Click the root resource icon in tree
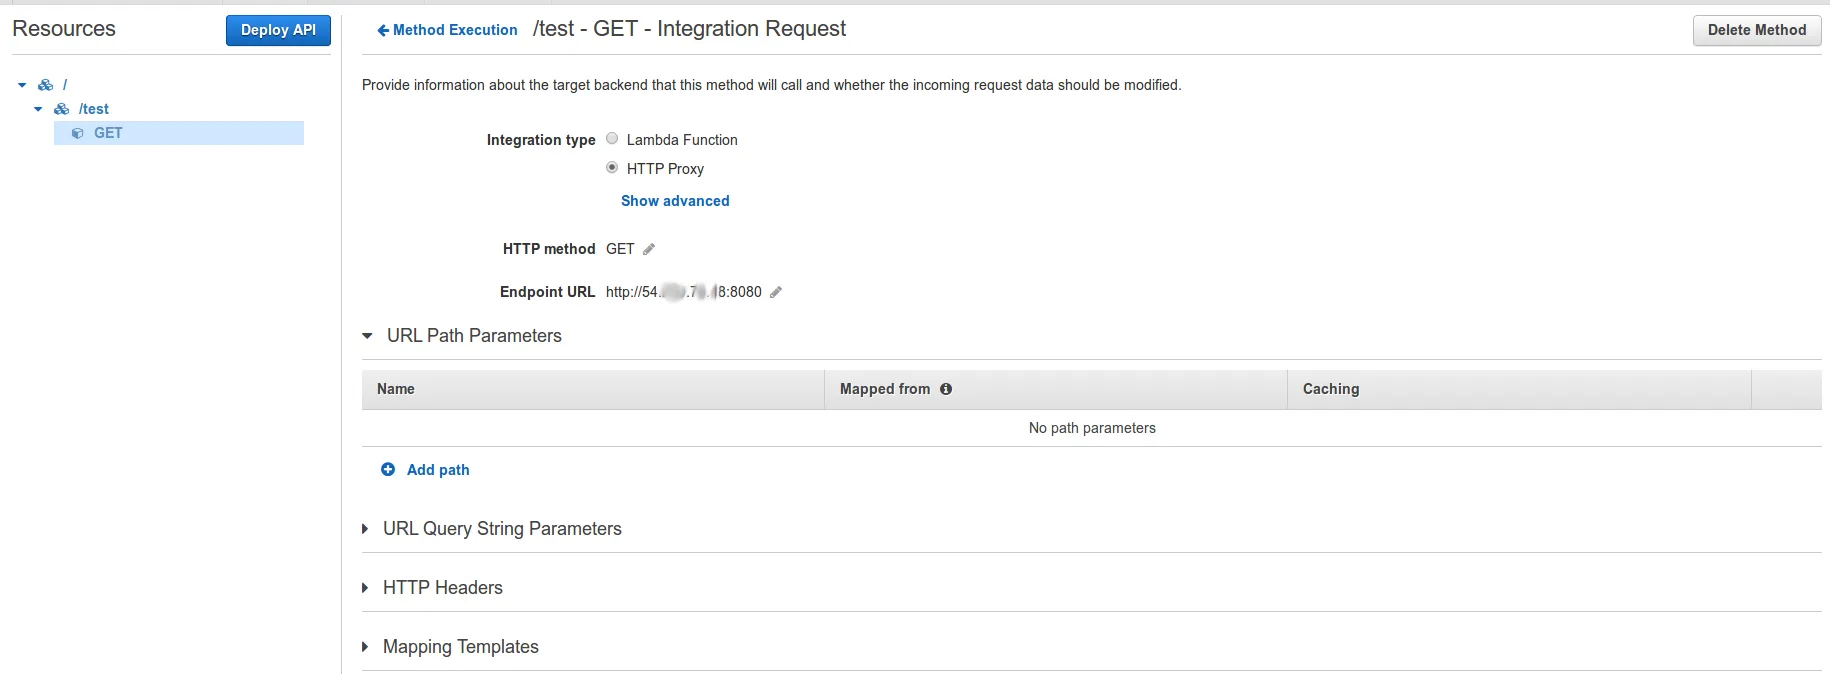Image resolution: width=1830 pixels, height=674 pixels. click(x=46, y=85)
